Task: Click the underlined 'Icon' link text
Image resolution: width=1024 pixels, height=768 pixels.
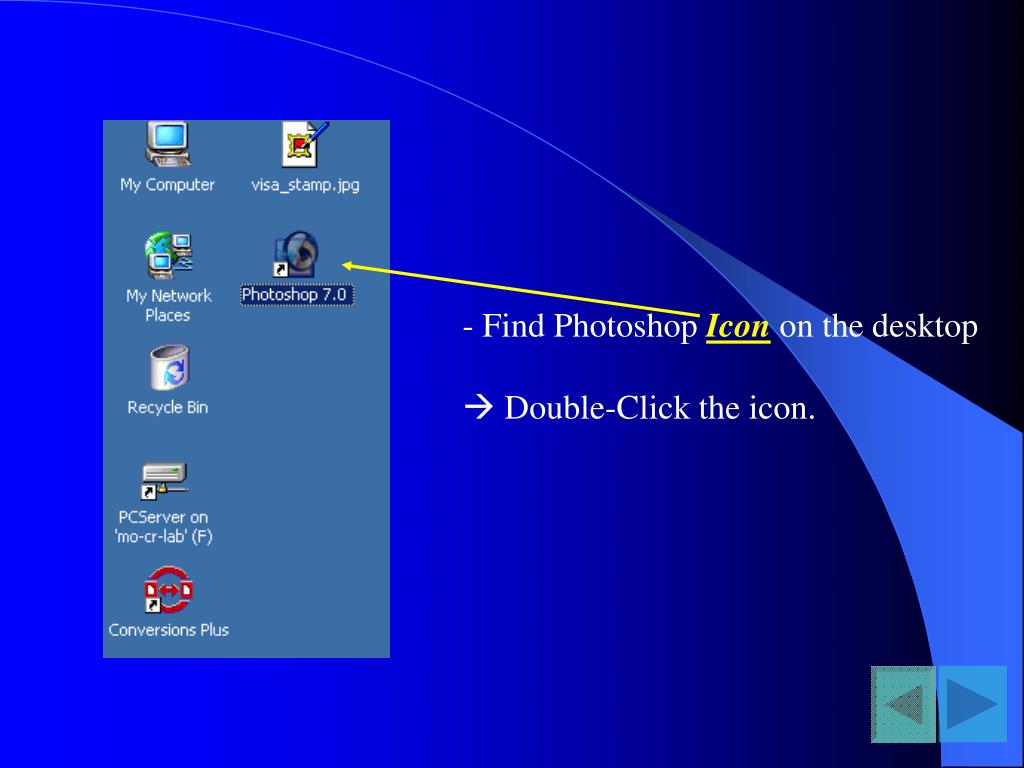Action: pyautogui.click(x=738, y=326)
